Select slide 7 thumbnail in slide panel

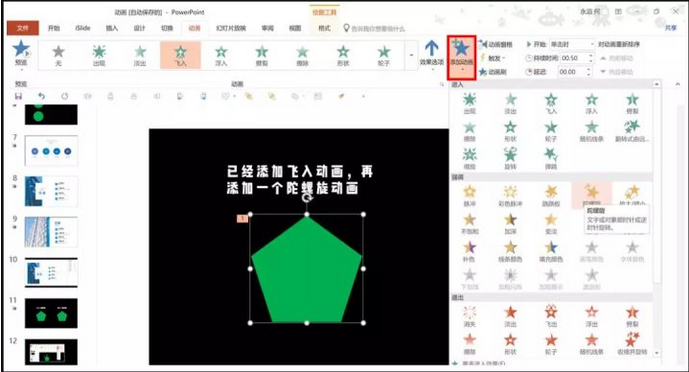tap(51, 151)
